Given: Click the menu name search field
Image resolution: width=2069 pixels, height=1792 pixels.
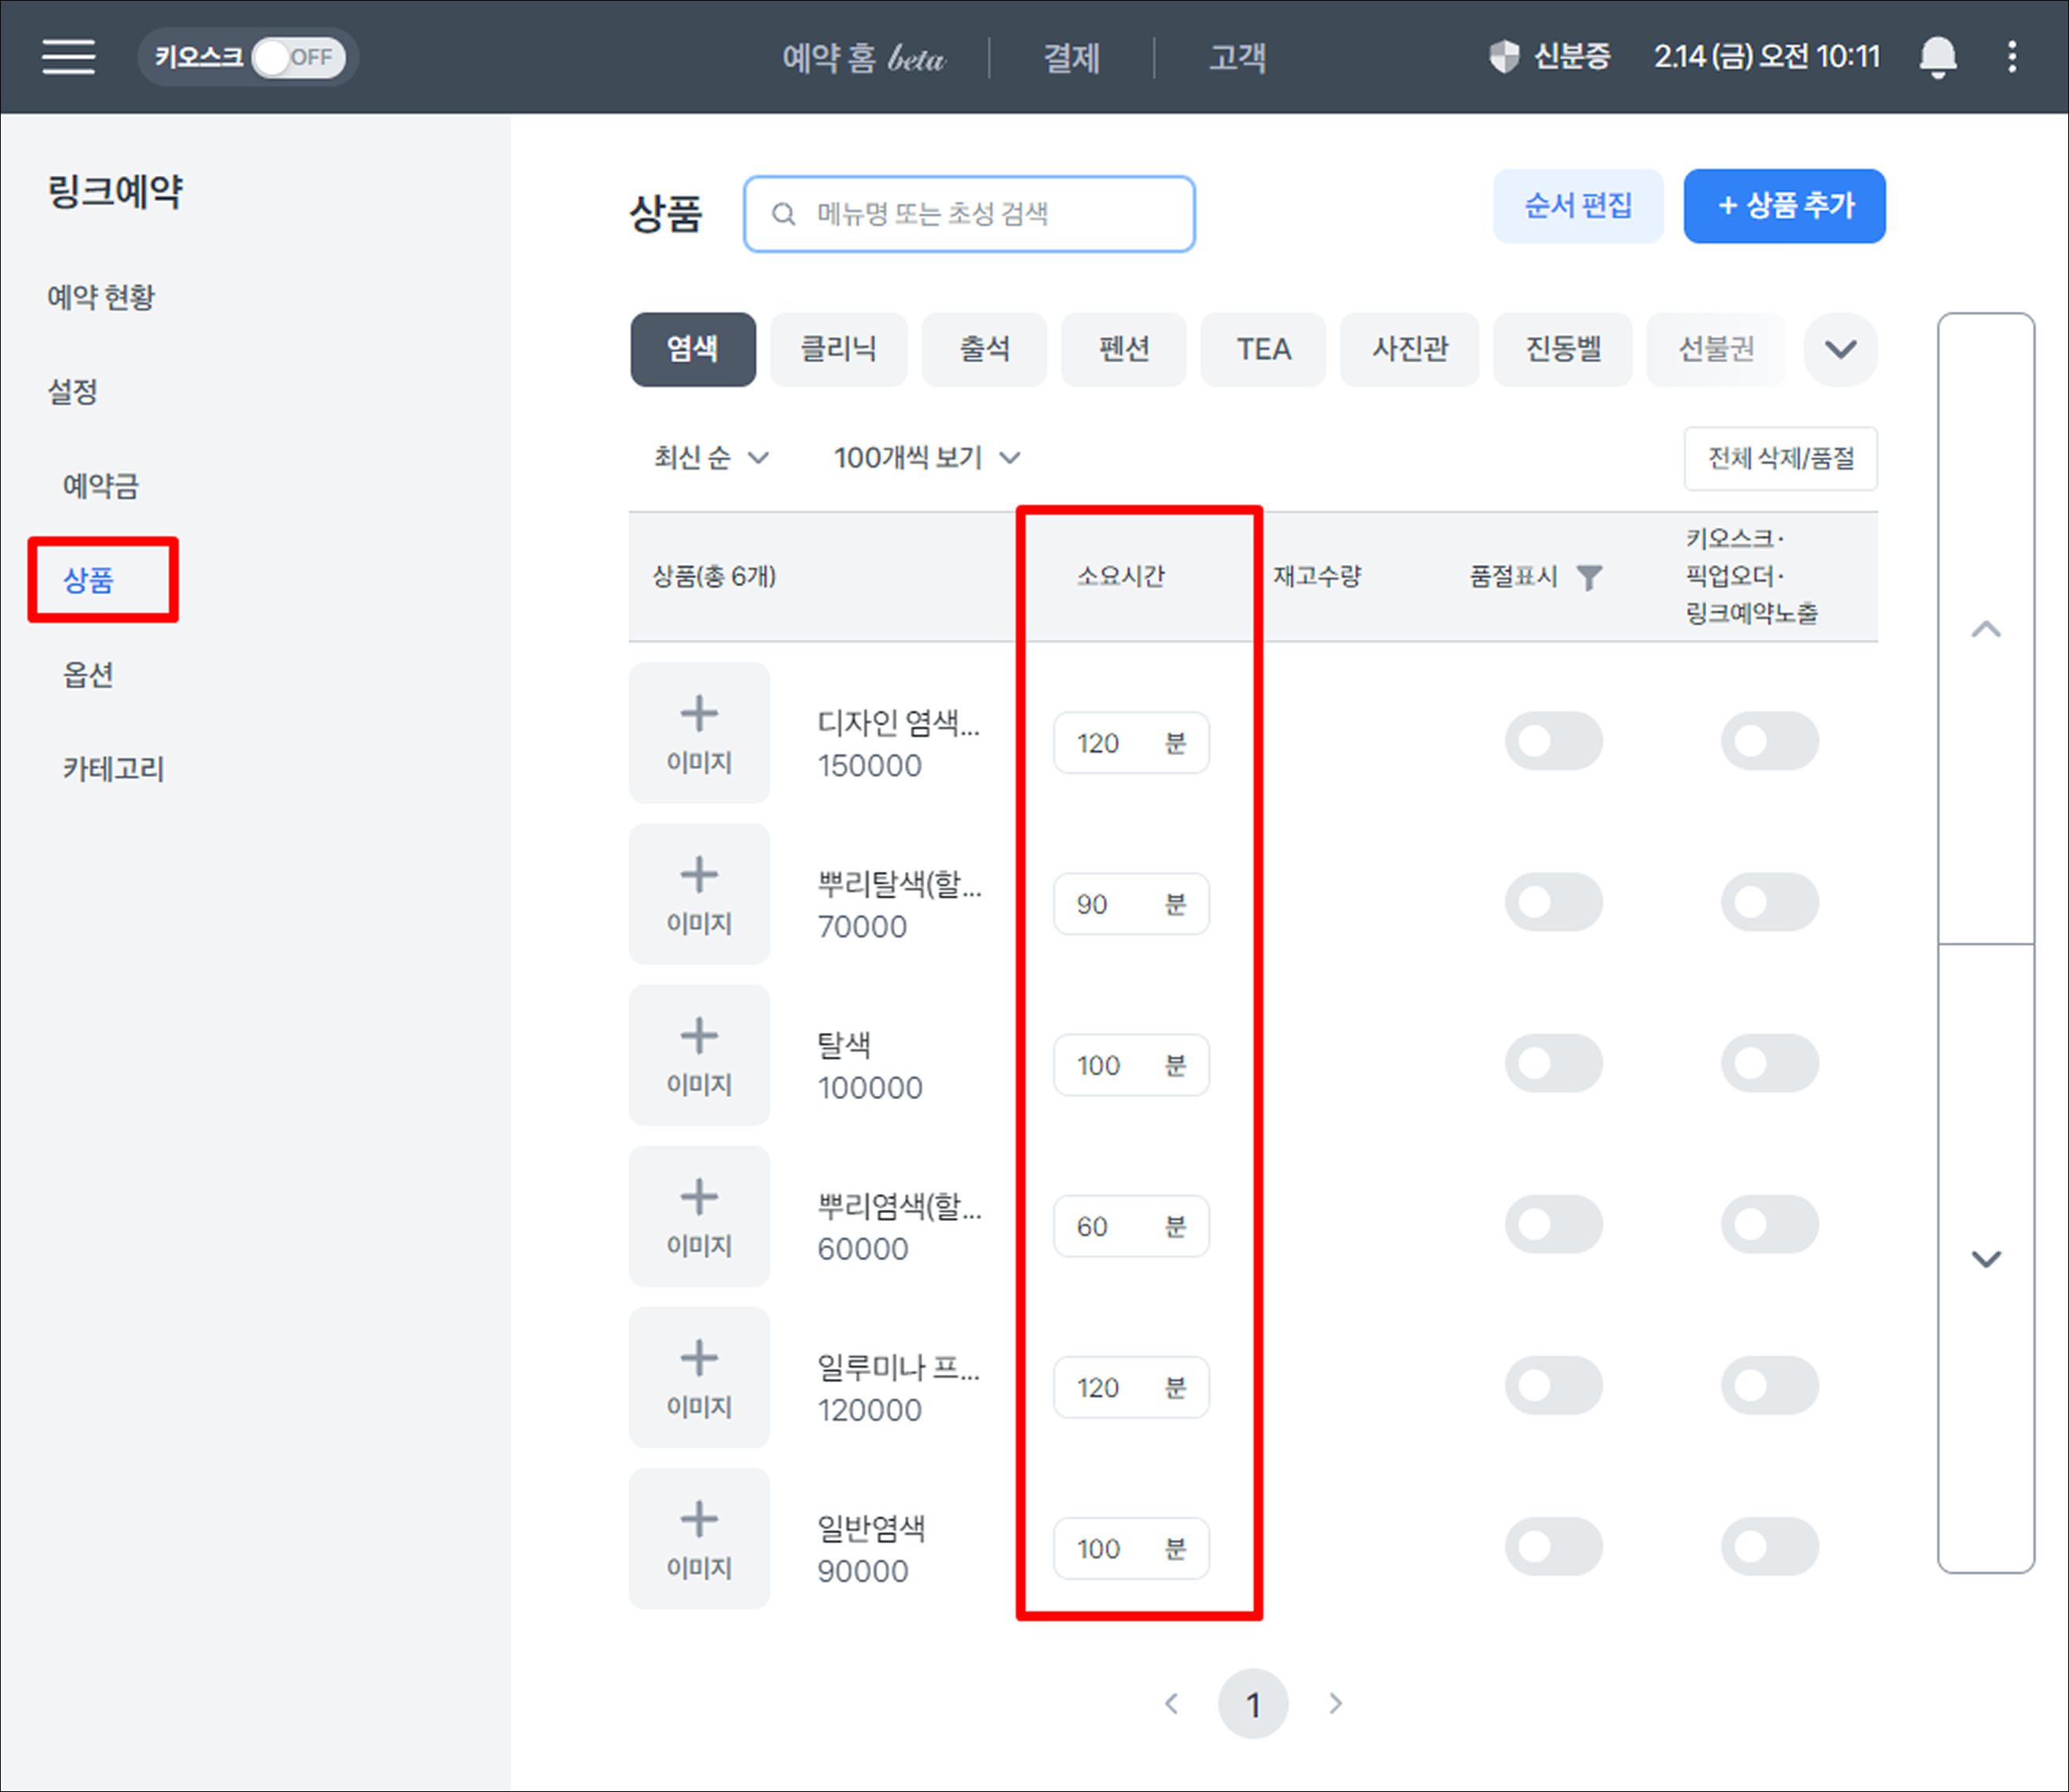Looking at the screenshot, I should 968,214.
